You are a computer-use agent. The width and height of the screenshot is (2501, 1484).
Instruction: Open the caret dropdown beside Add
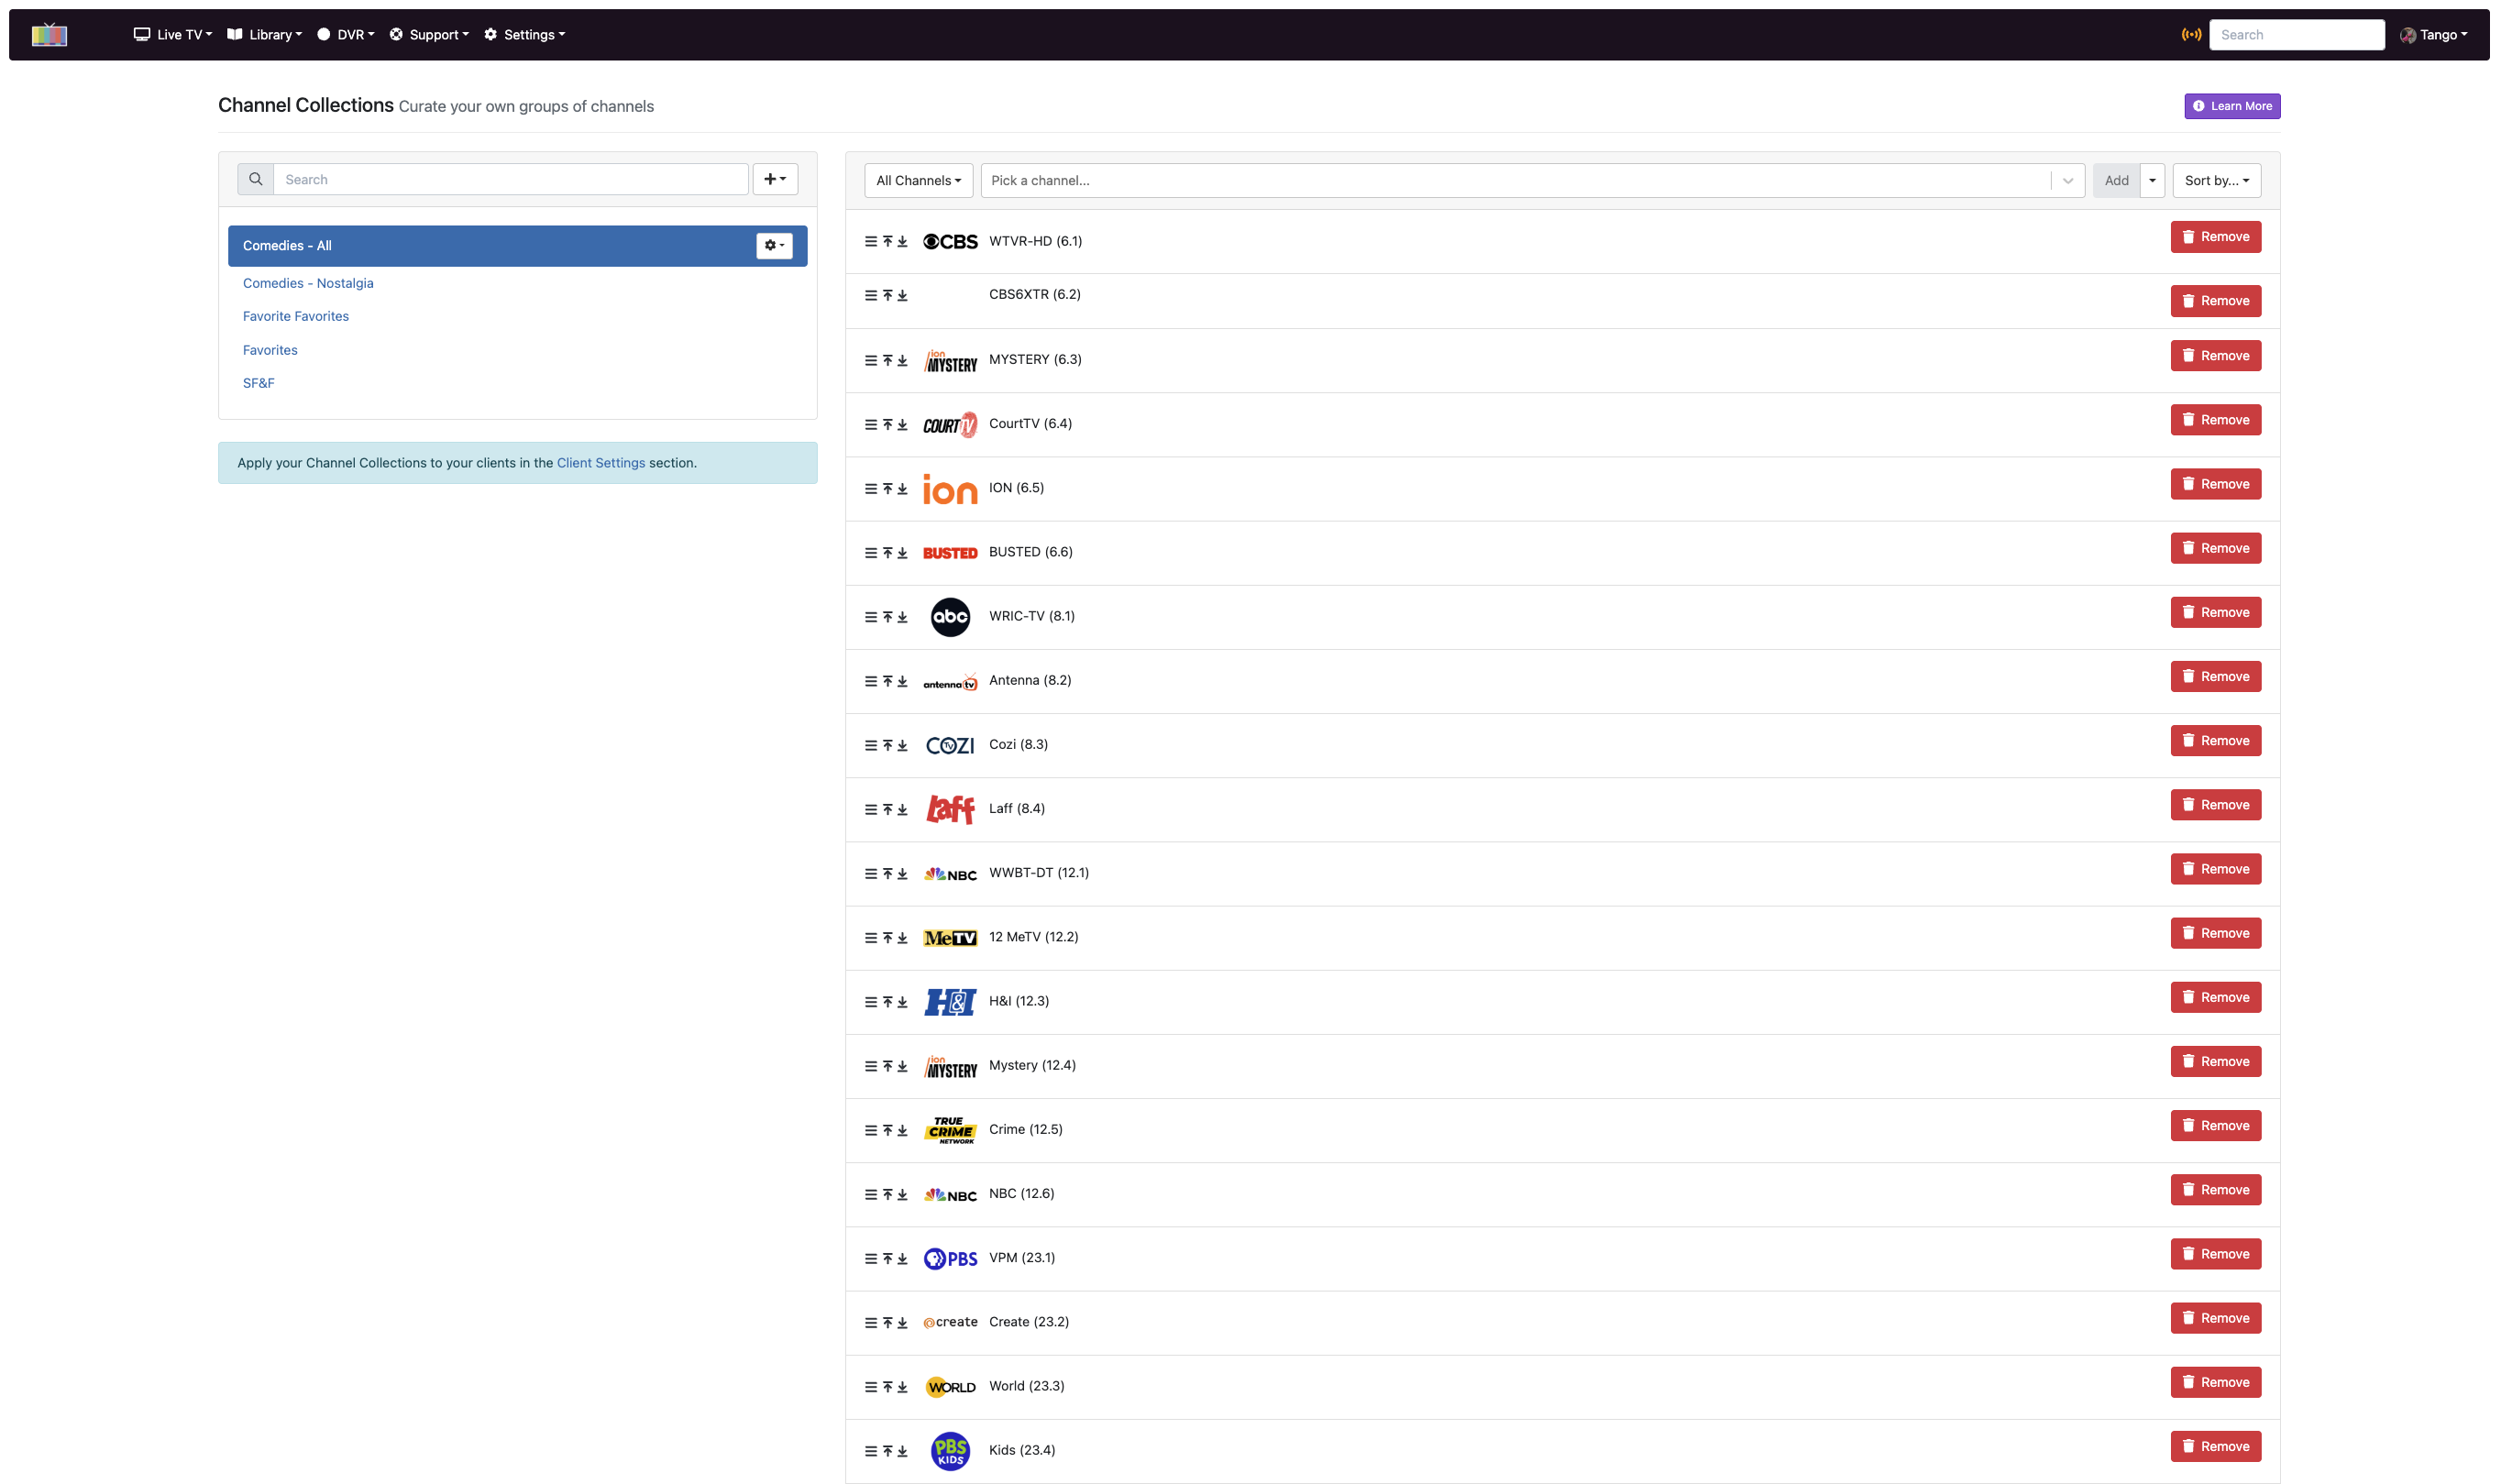click(2152, 180)
